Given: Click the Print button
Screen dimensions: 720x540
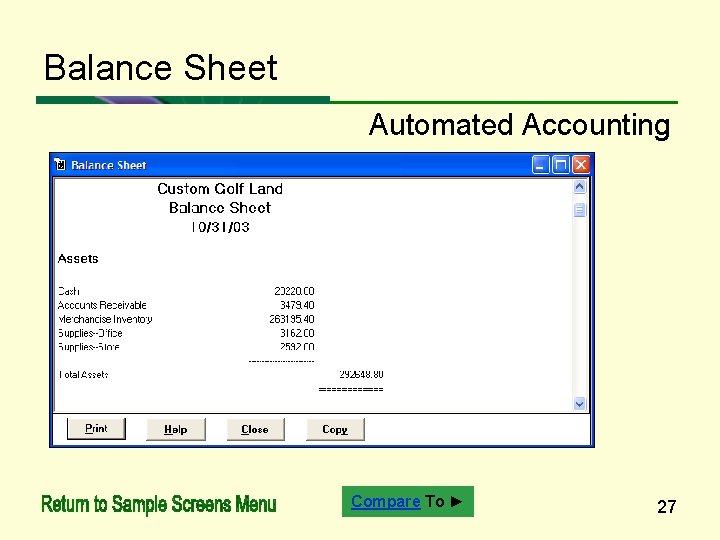Looking at the screenshot, I should (x=96, y=428).
